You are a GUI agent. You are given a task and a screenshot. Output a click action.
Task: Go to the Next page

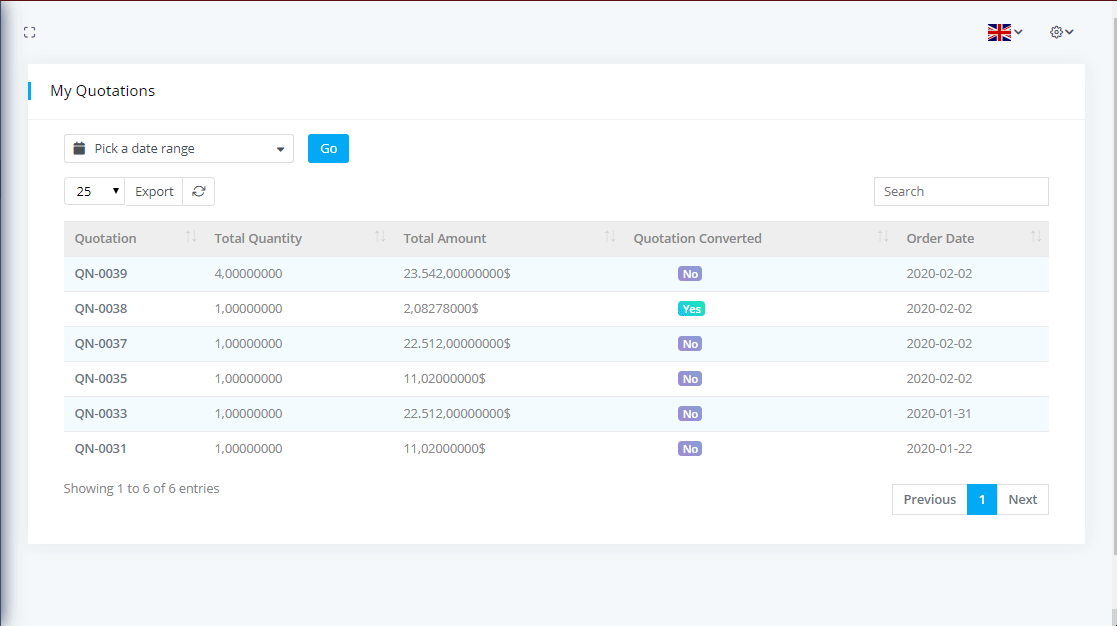click(1022, 499)
